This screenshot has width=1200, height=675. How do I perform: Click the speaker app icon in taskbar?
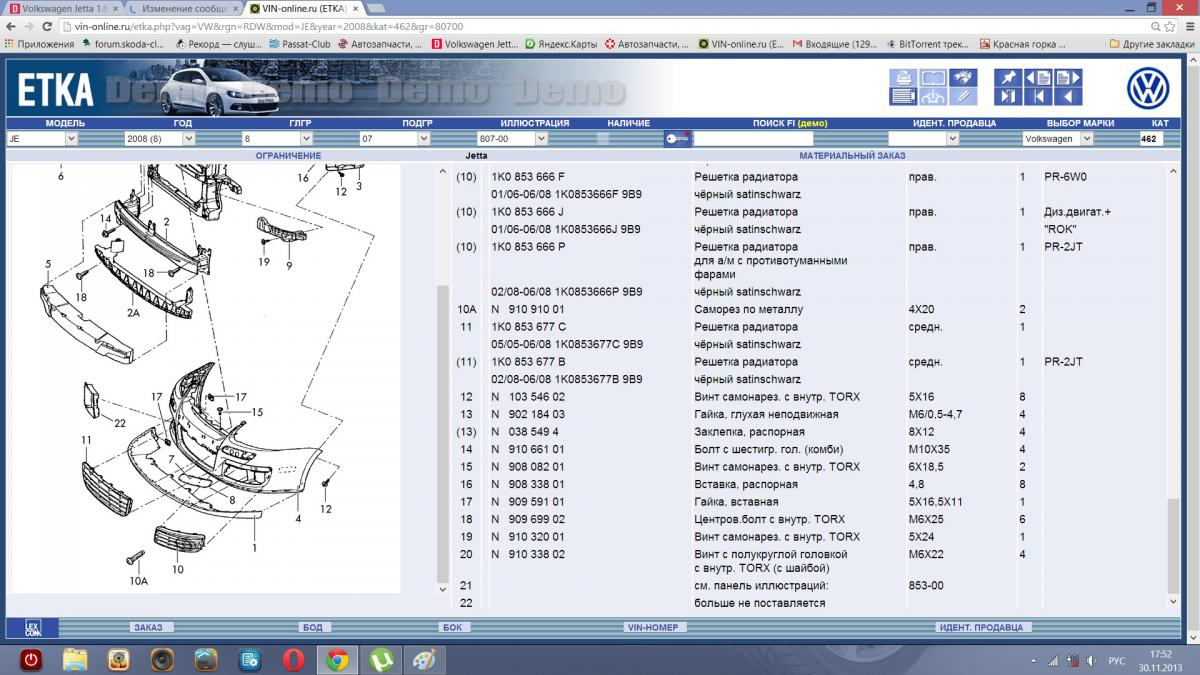click(x=162, y=660)
